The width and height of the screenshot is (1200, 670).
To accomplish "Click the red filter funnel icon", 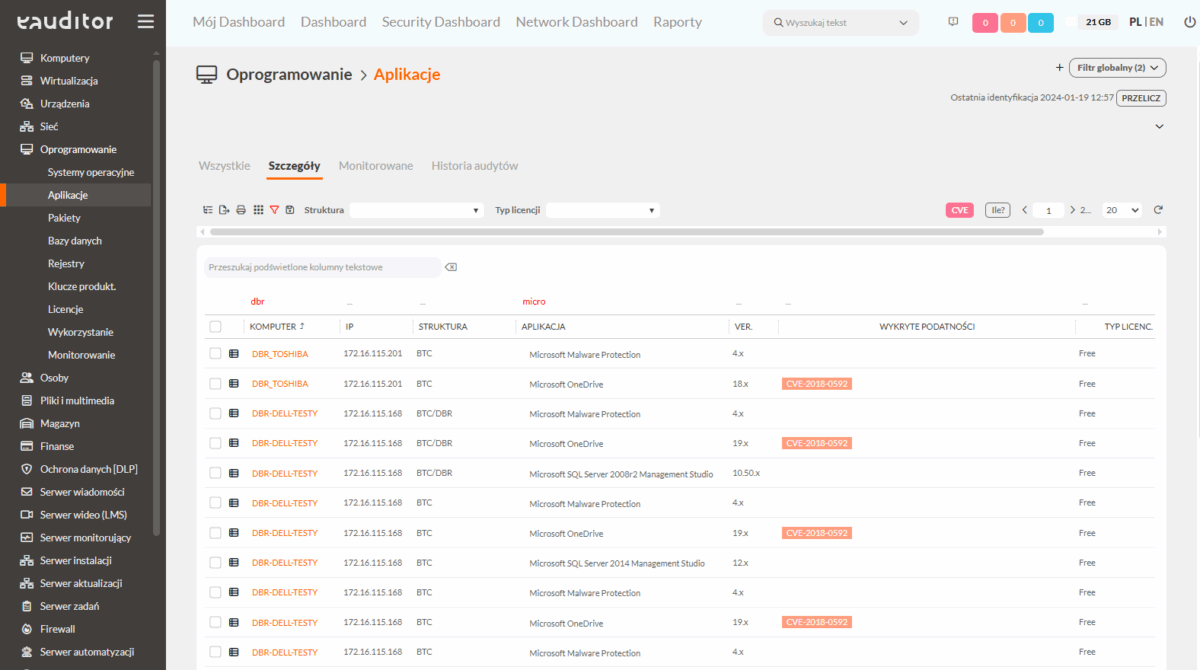I will point(274,210).
